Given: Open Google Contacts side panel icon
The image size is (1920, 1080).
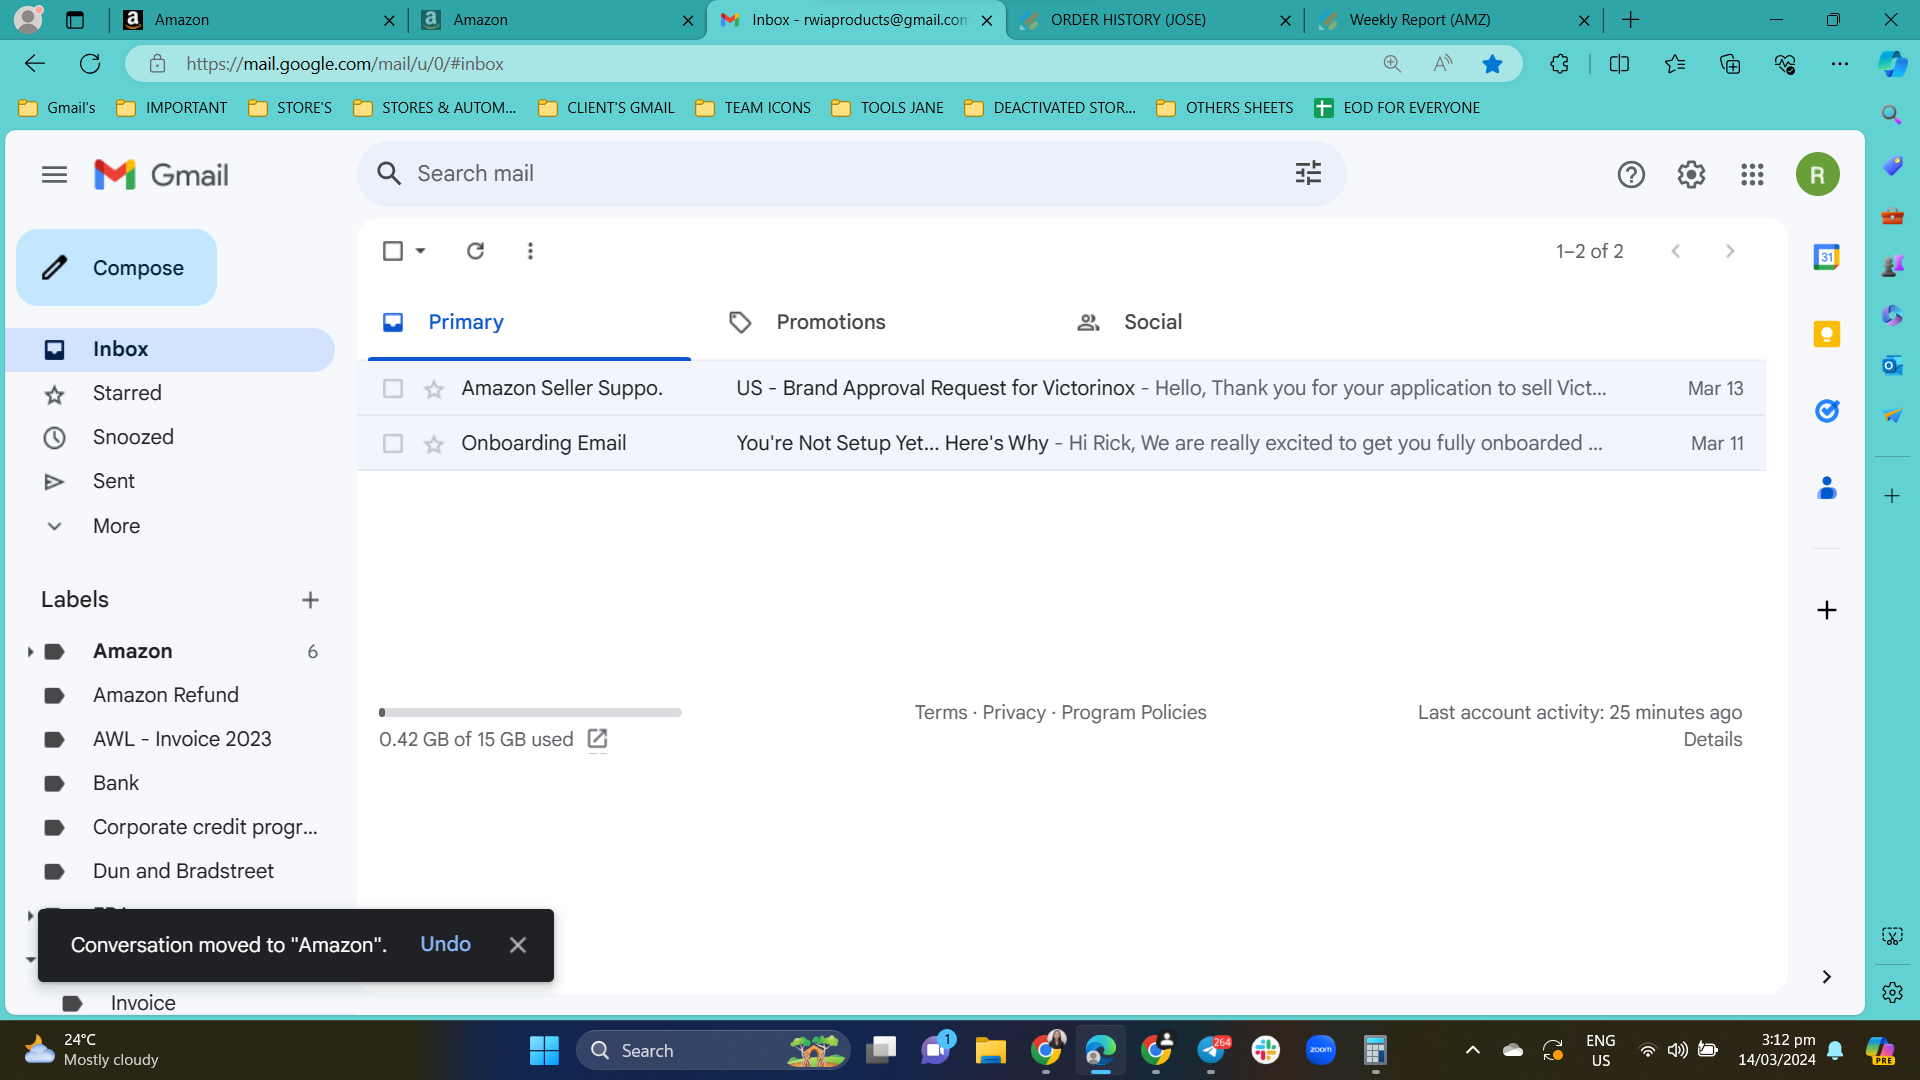Looking at the screenshot, I should click(1827, 488).
